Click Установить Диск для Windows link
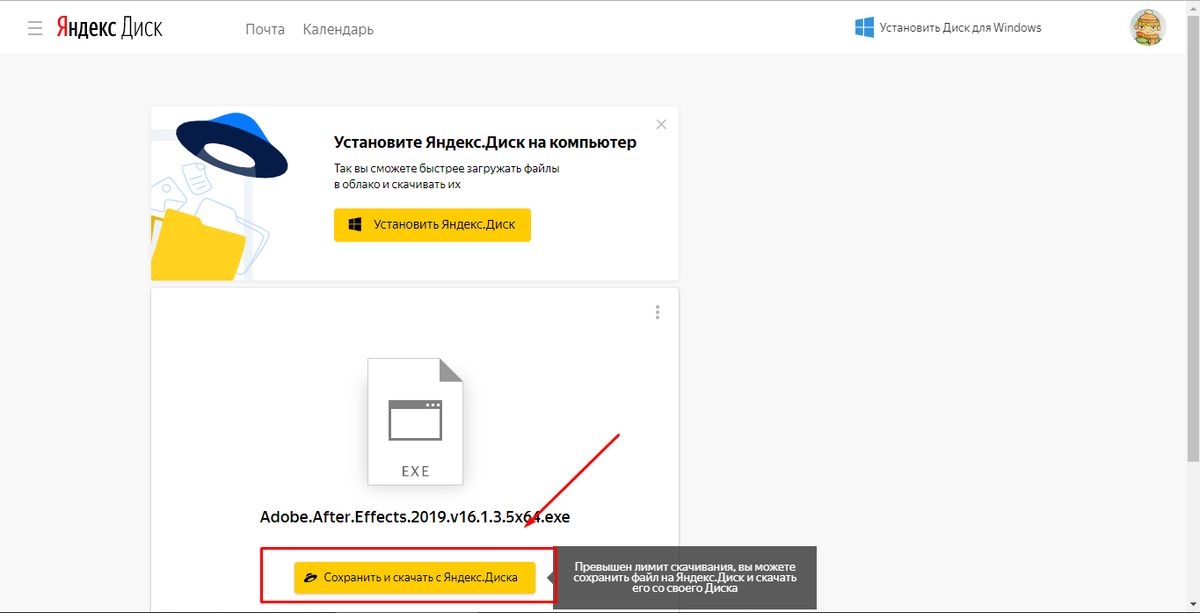The height and width of the screenshot is (613, 1200). (960, 28)
